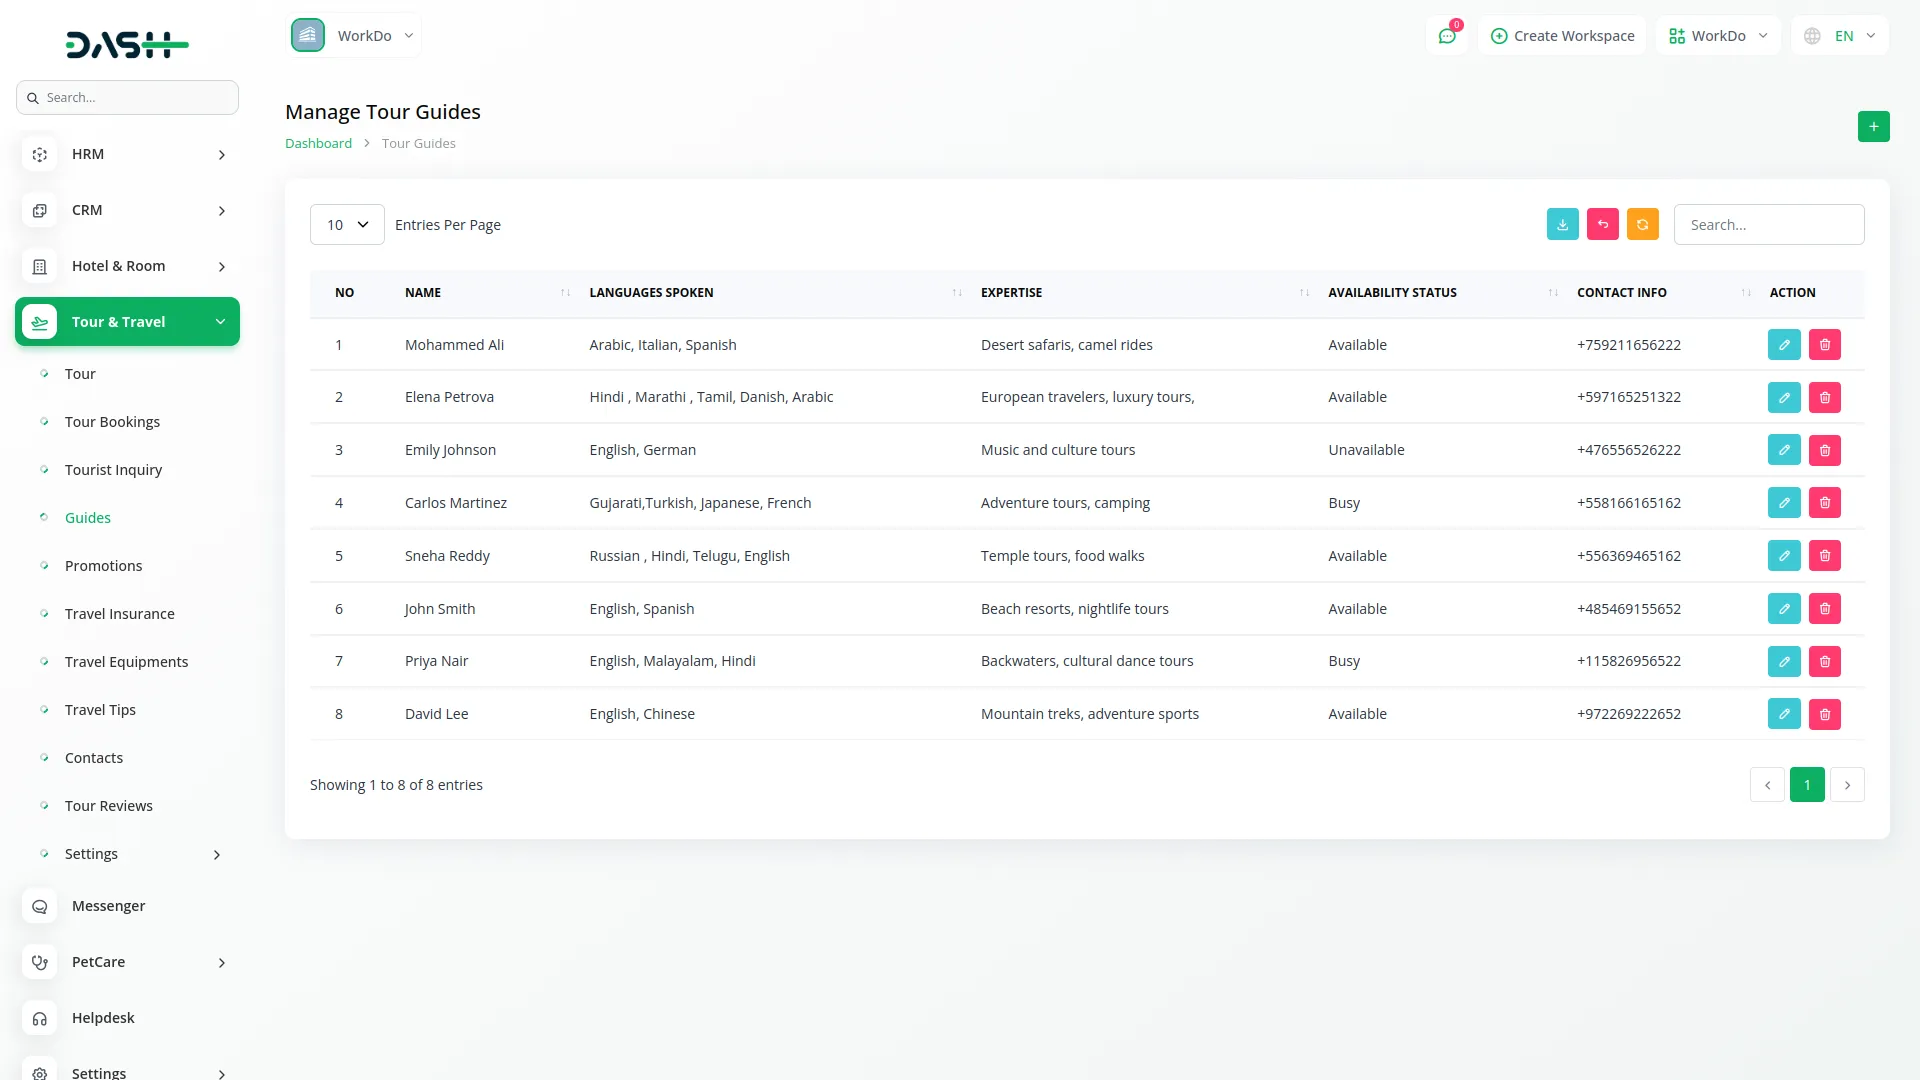Open Tour Bookings in sidebar
The image size is (1920, 1080).
pos(112,422)
